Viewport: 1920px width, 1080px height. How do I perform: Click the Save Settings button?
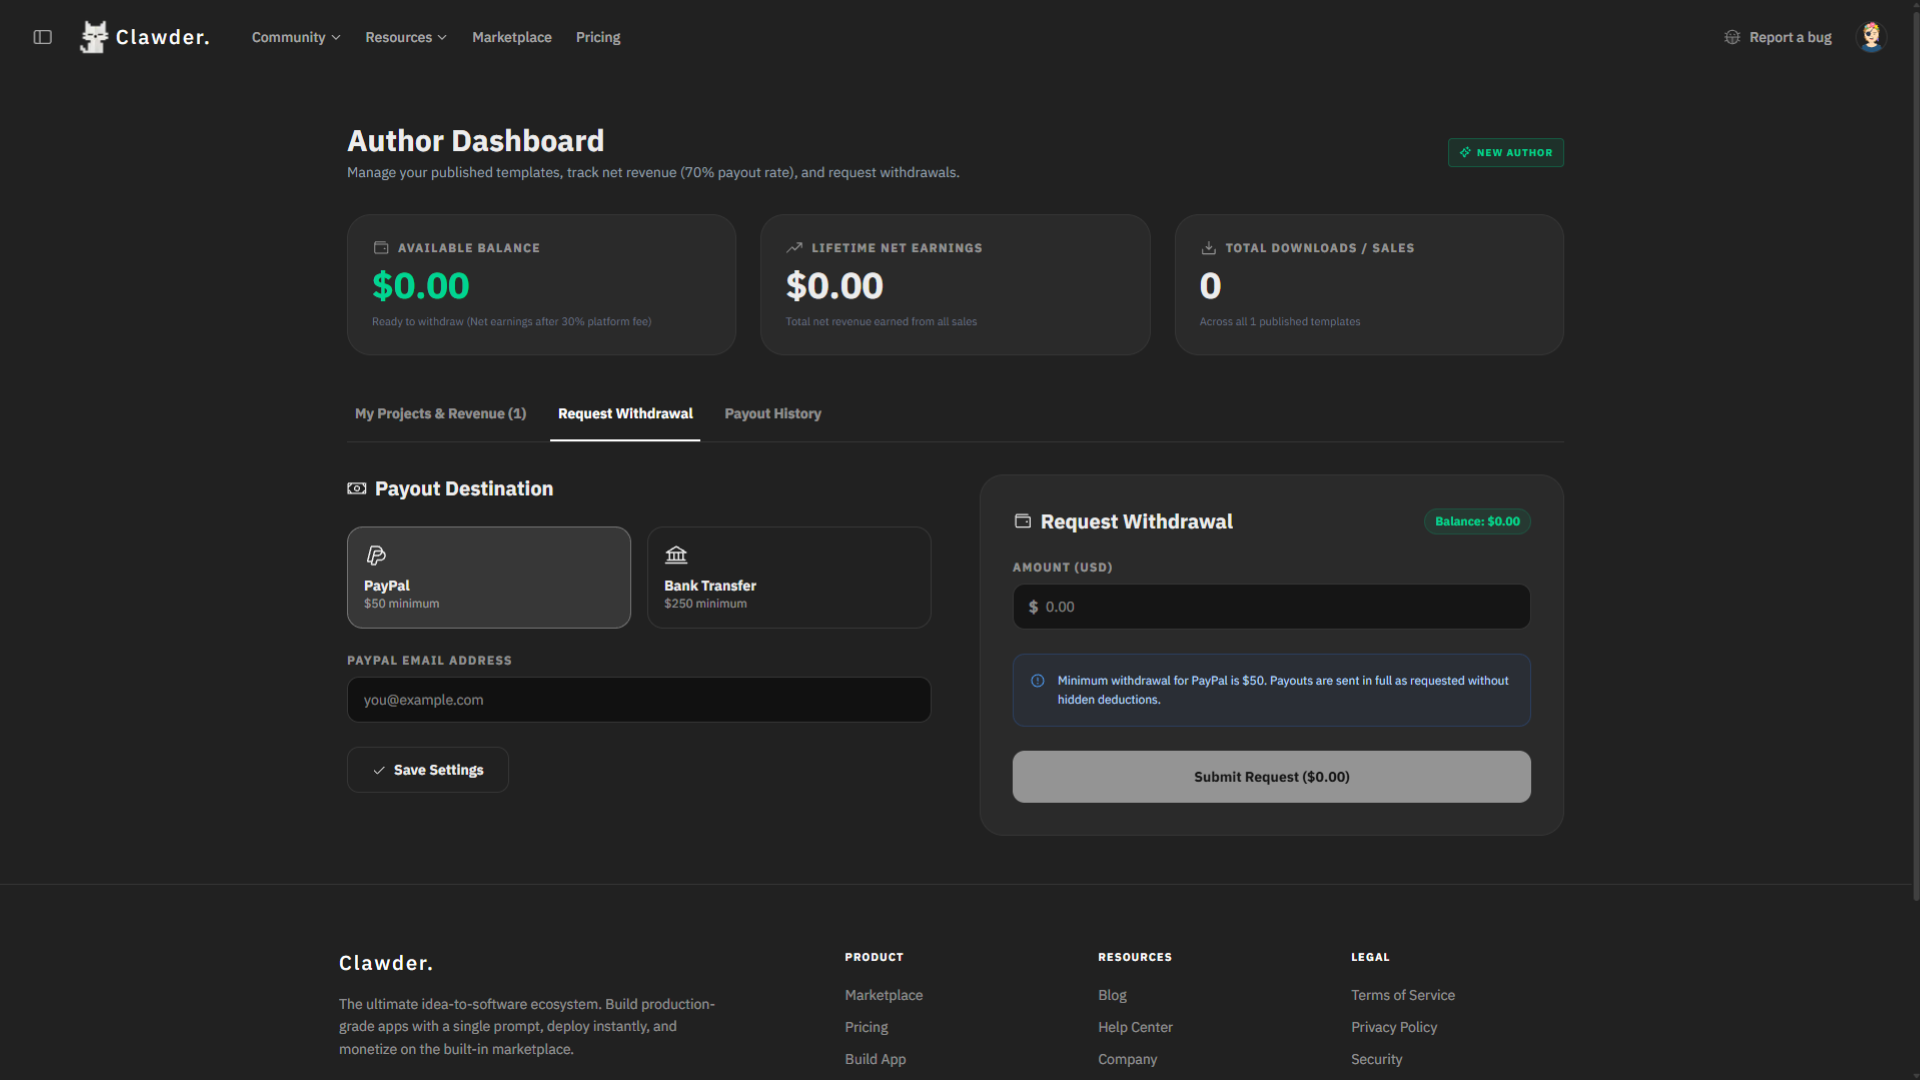(x=428, y=770)
